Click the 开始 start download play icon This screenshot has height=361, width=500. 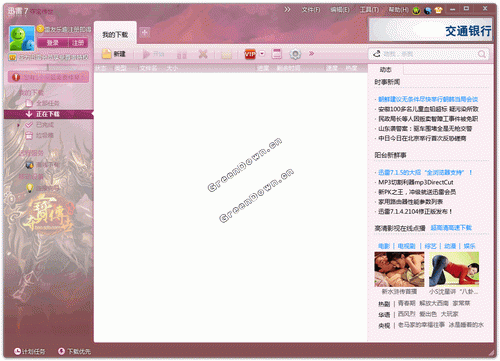coord(146,54)
